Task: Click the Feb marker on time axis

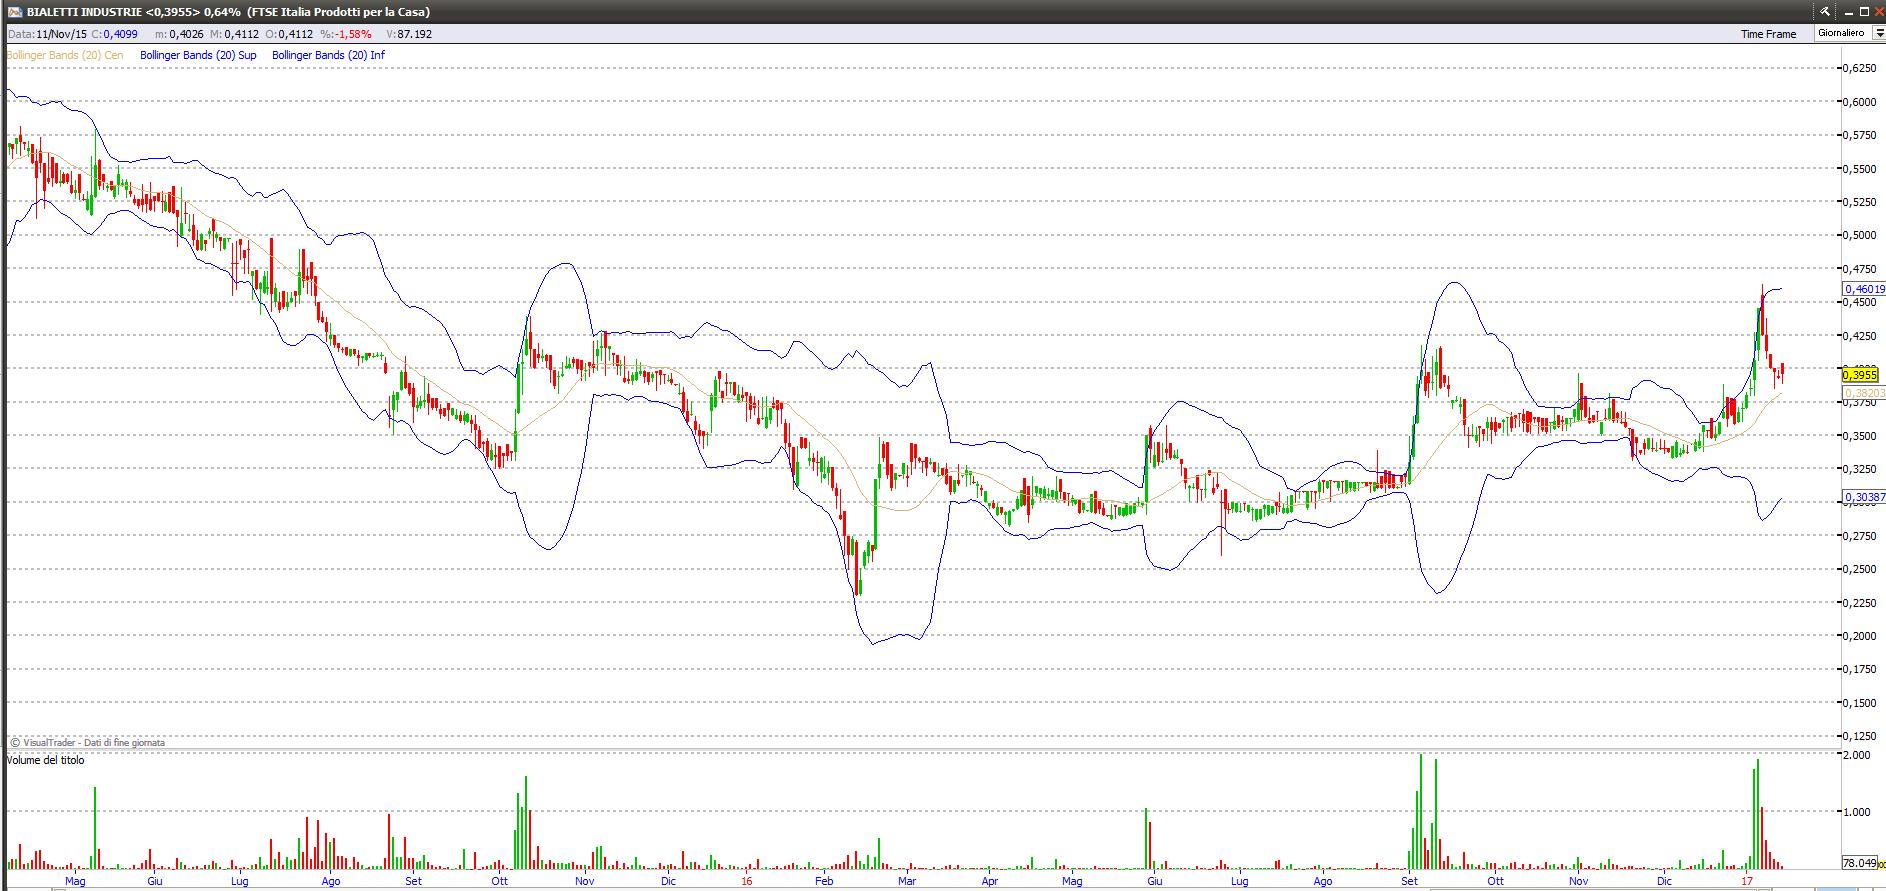Action: 824,881
